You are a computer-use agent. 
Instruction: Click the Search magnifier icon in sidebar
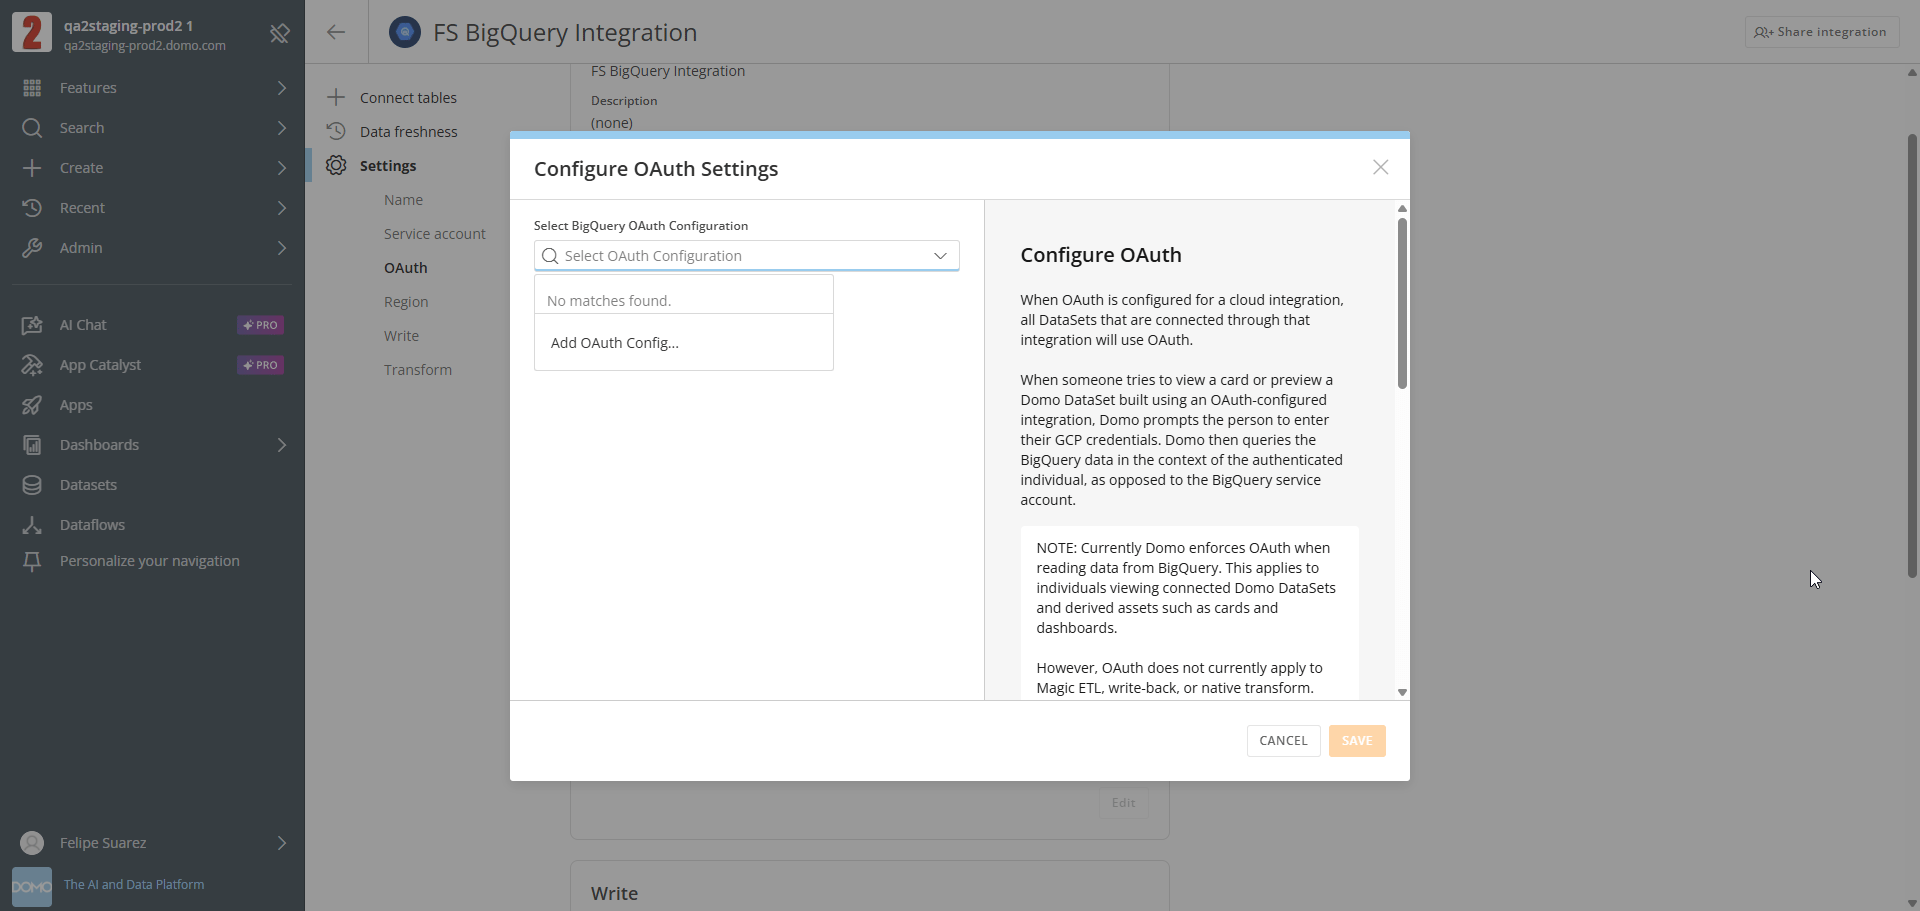click(x=32, y=128)
